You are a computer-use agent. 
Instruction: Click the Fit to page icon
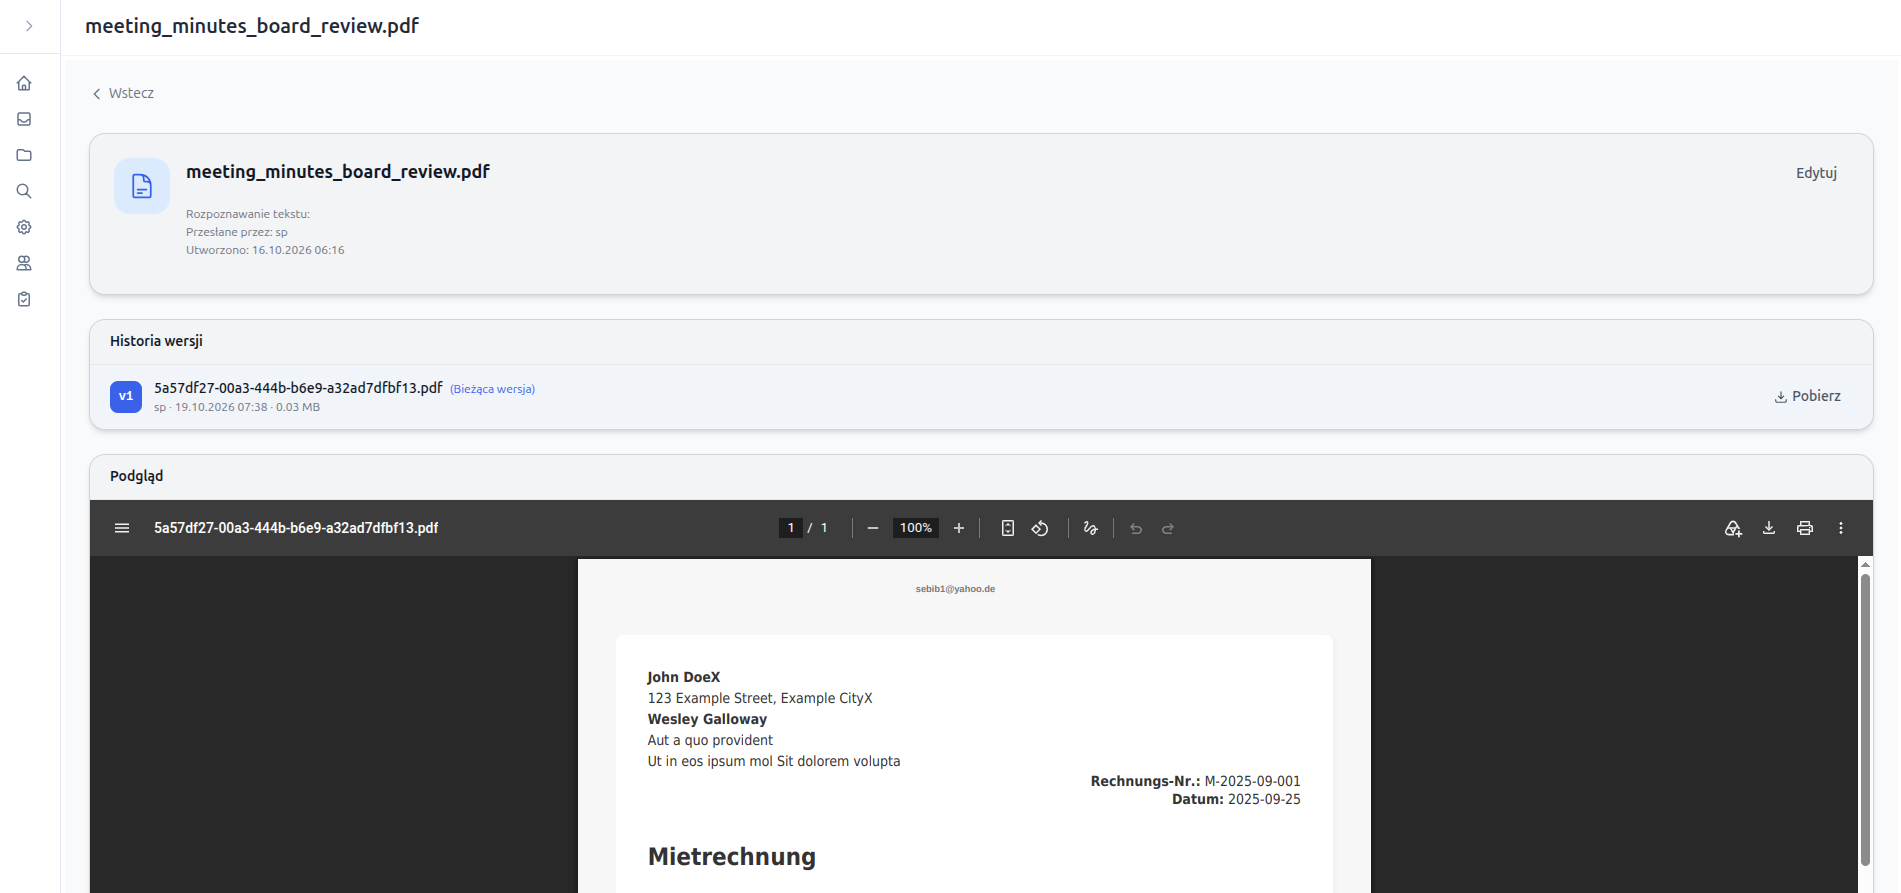pyautogui.click(x=1008, y=528)
